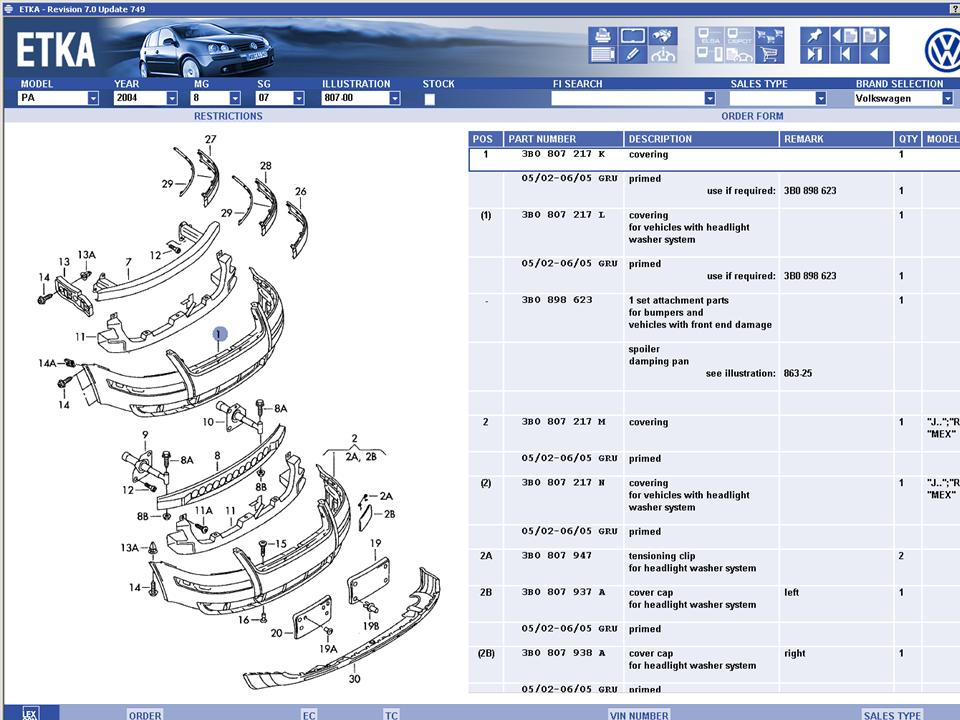Click the greyed car lift icon
This screenshot has height=720, width=960.
click(x=663, y=55)
